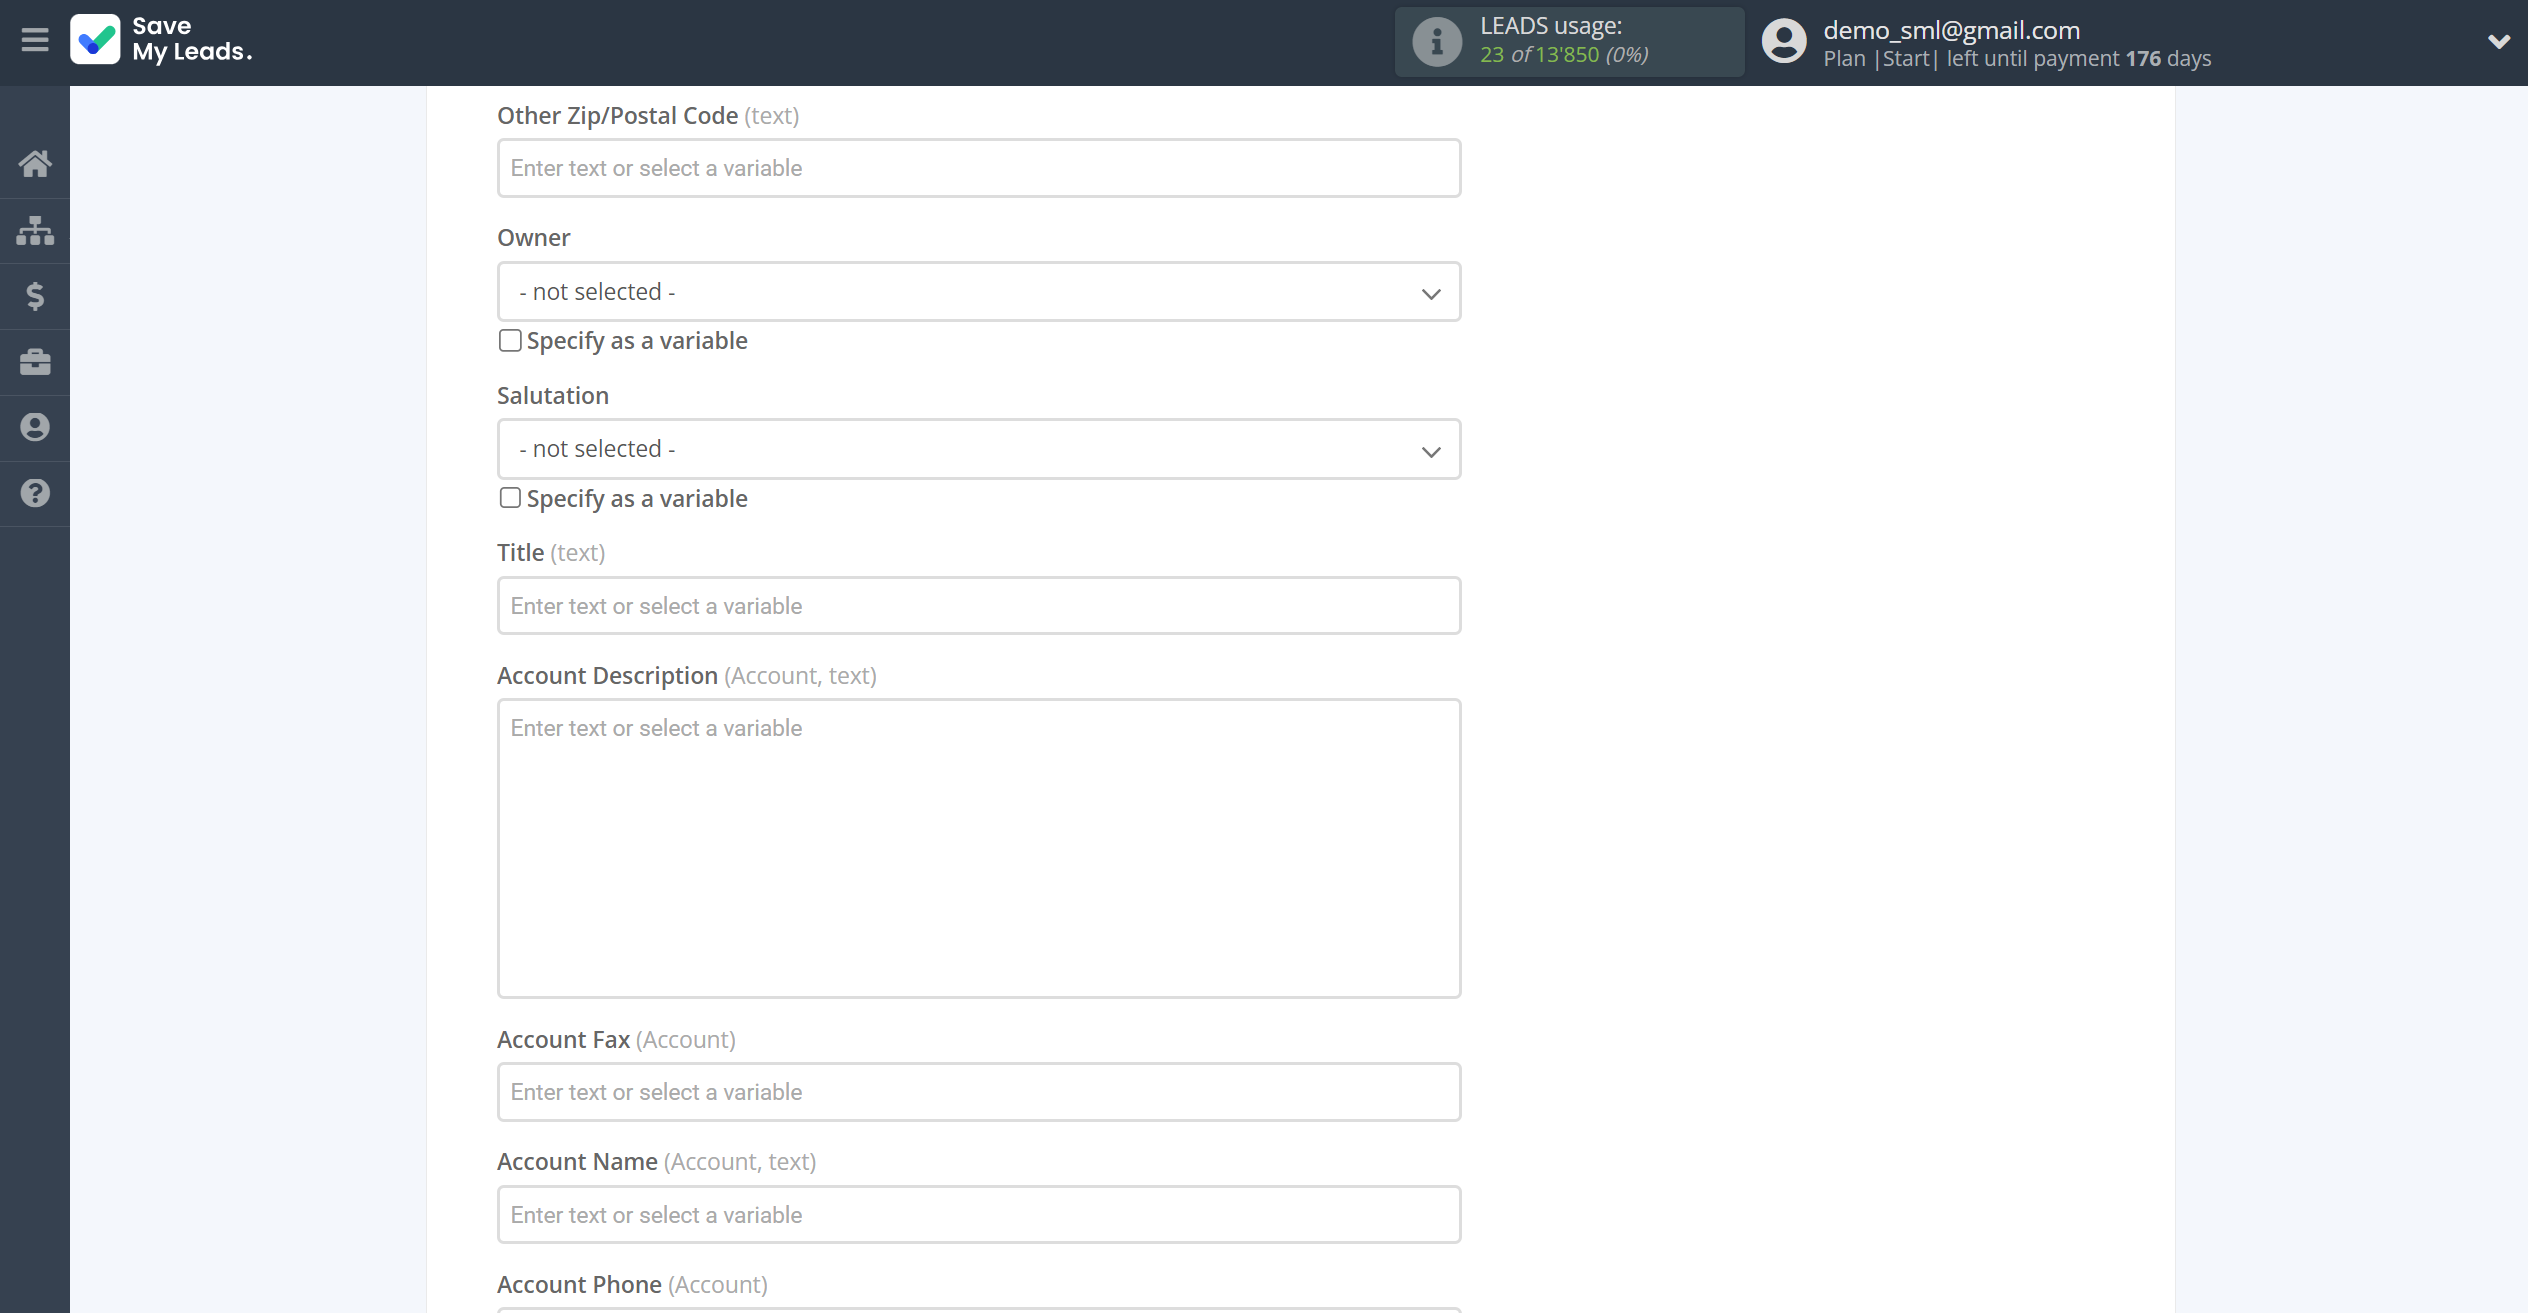
Task: Enable Specify as a variable for Owner
Action: point(510,341)
